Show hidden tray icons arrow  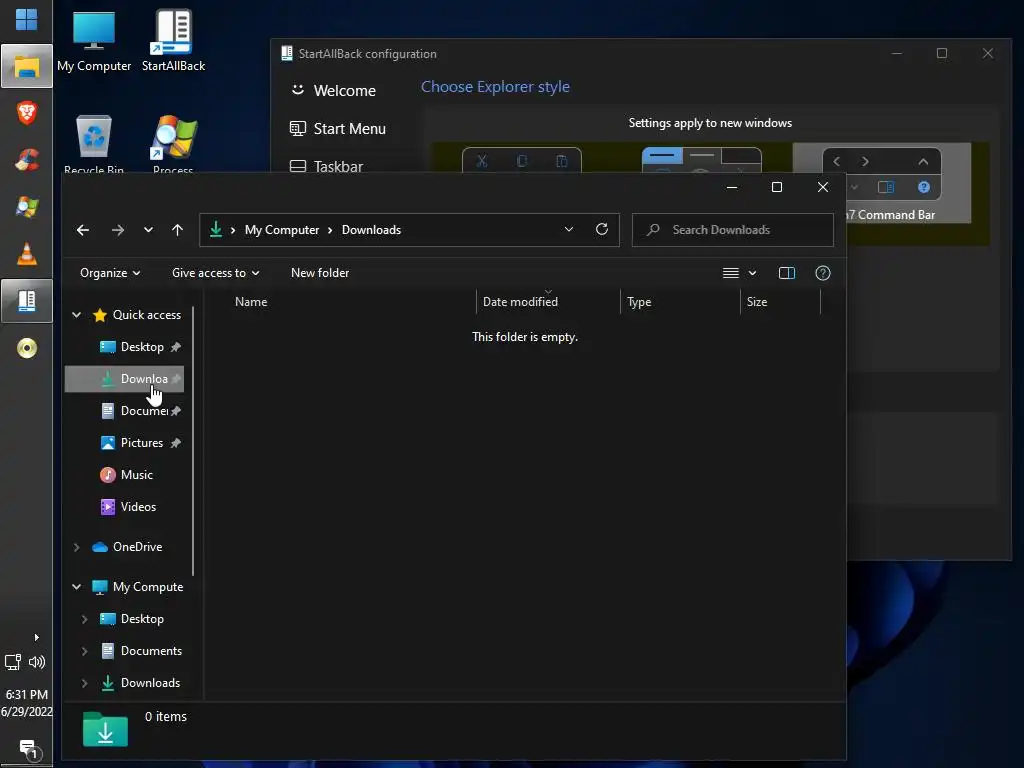tap(37, 637)
